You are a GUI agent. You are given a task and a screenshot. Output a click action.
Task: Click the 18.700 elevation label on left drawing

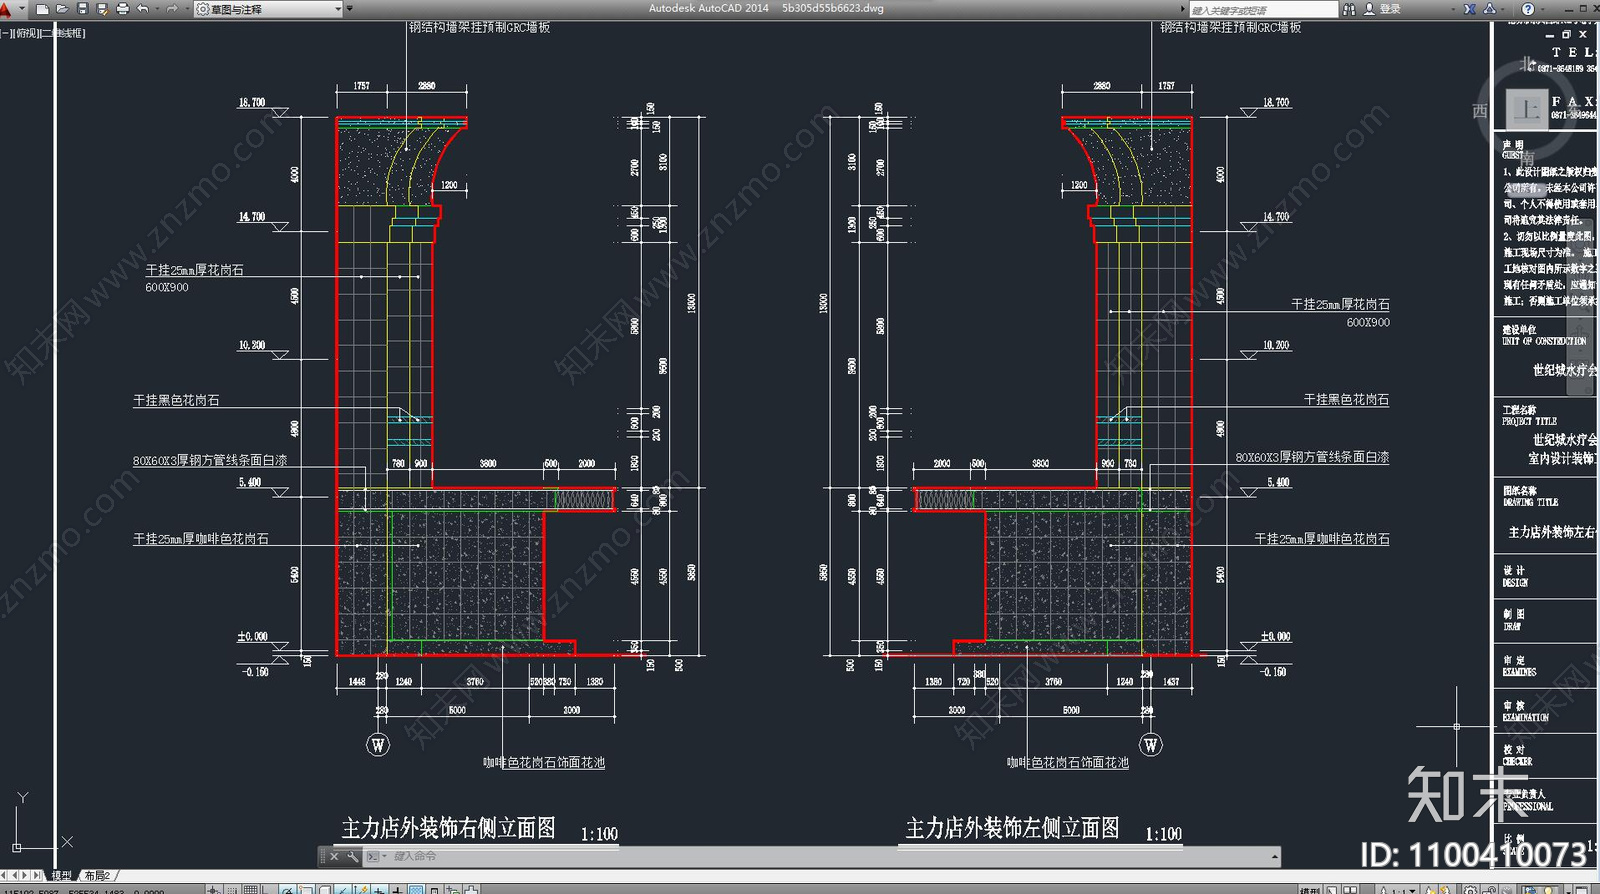pyautogui.click(x=252, y=102)
